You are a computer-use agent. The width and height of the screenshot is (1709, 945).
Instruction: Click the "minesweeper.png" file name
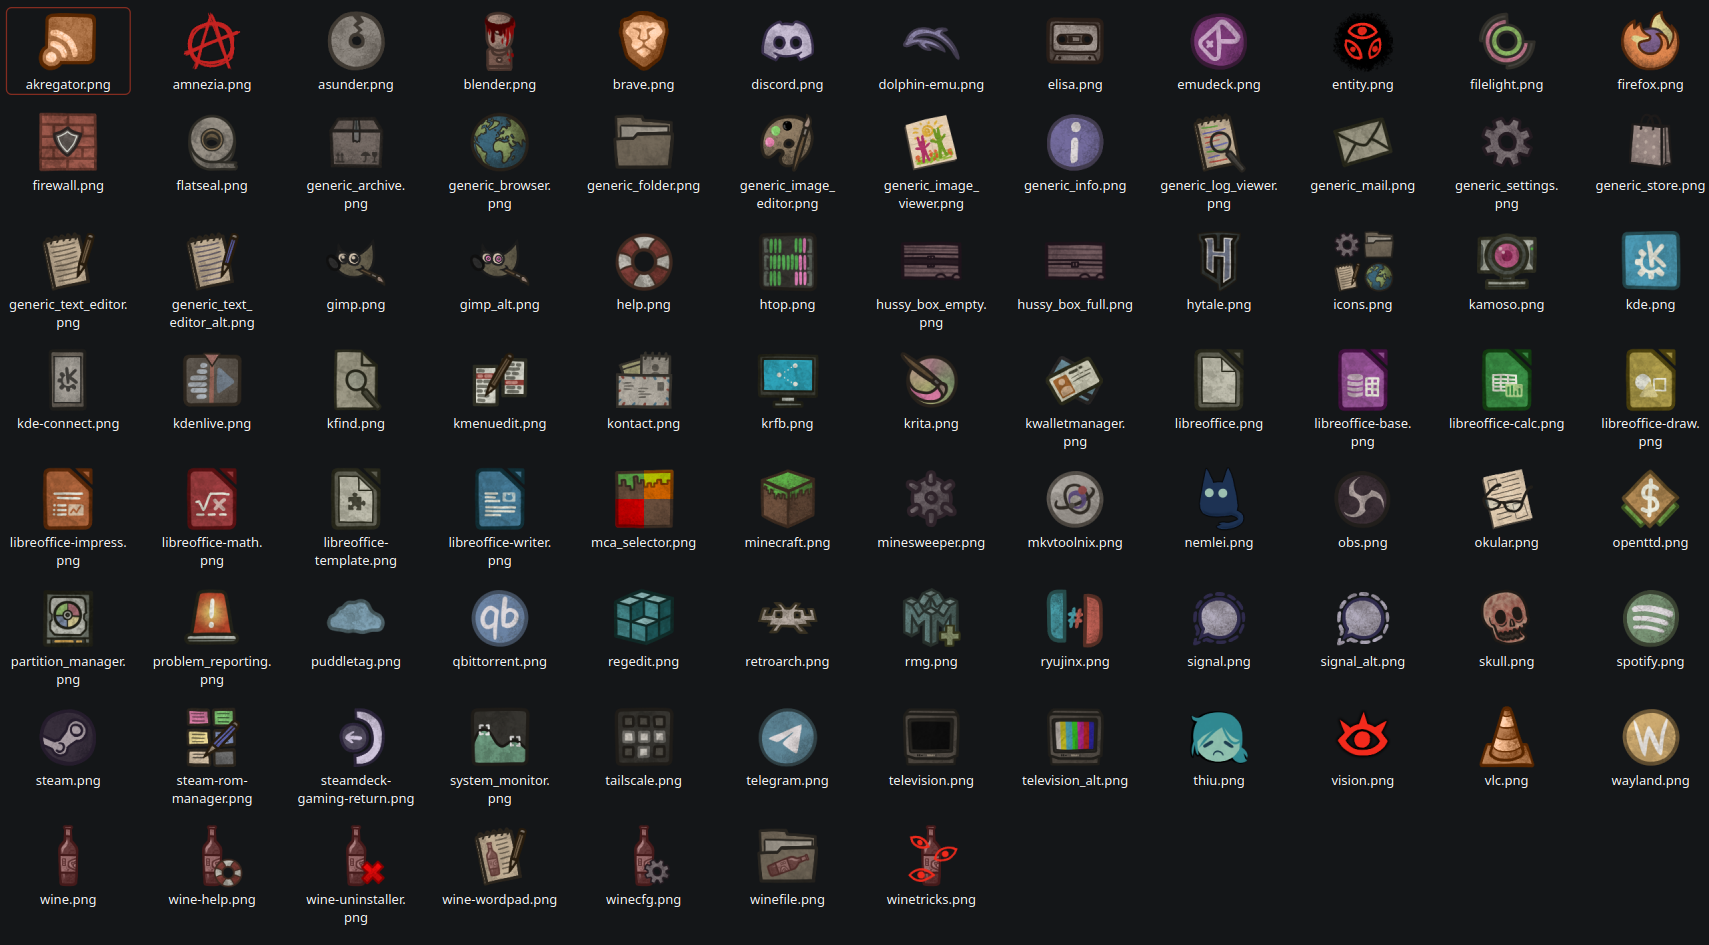[x=931, y=543]
